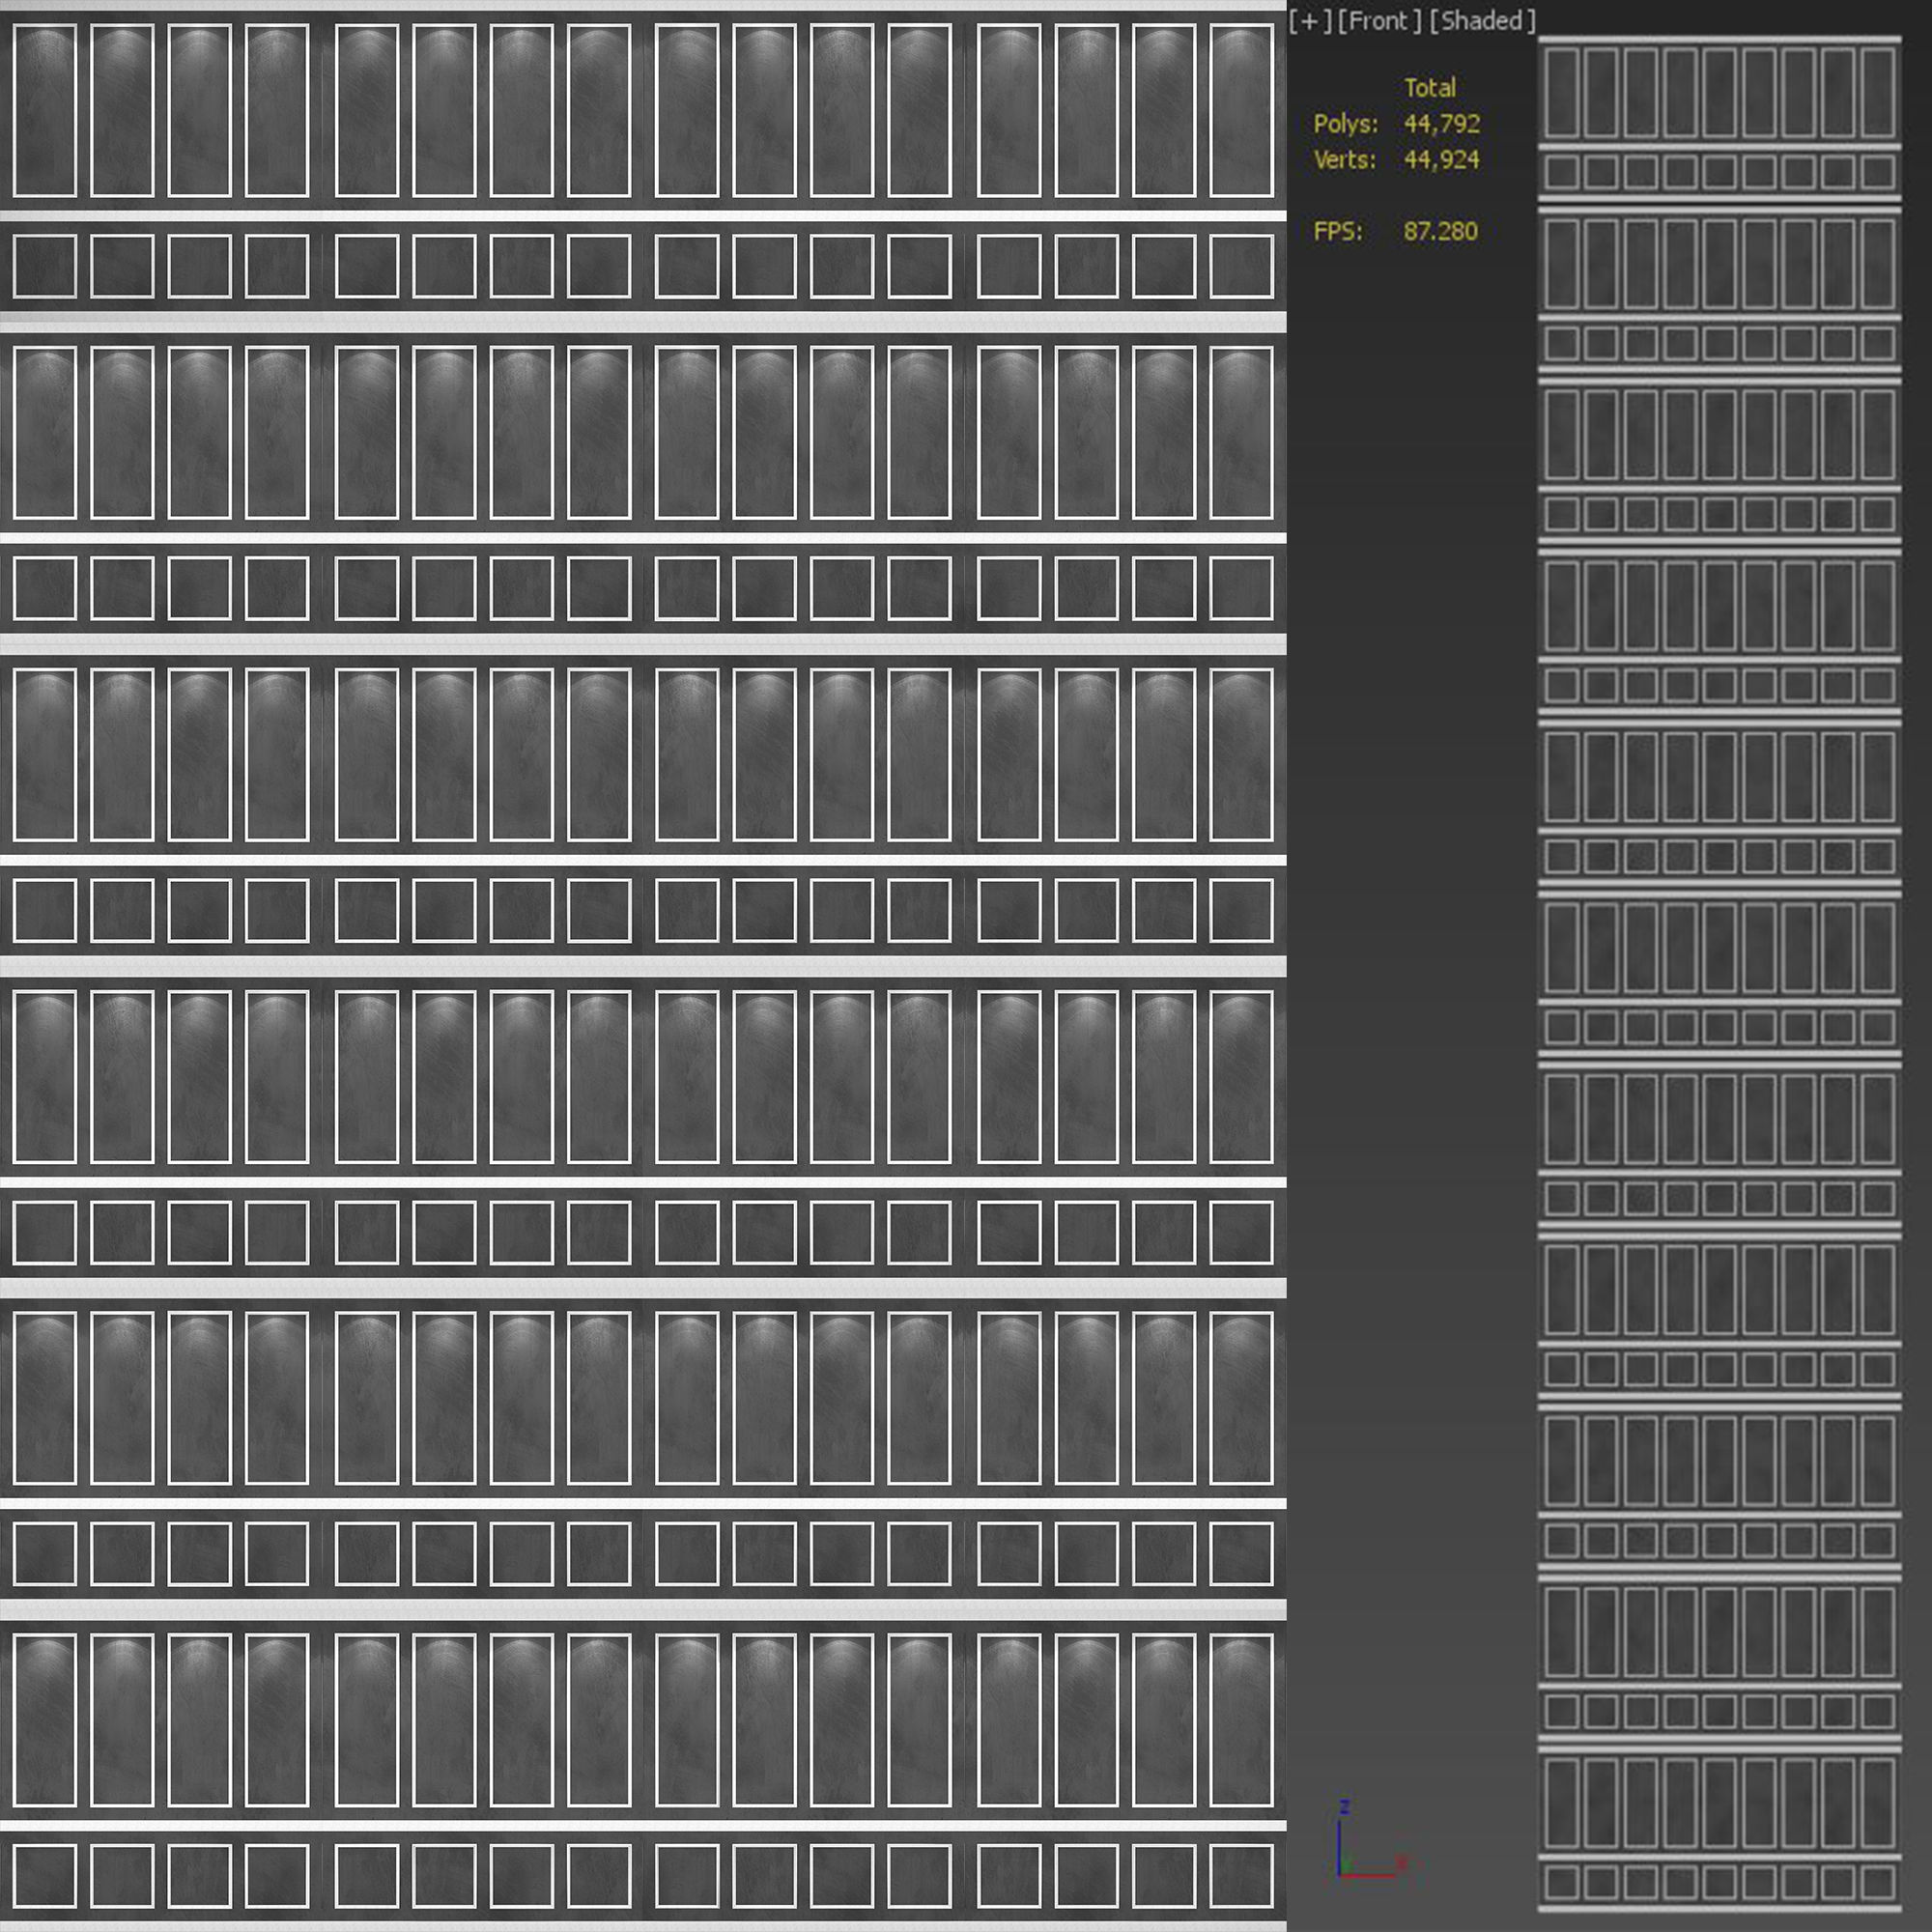The image size is (1932, 1932).
Task: Click the top-right panel of building model
Action: coord(1877,92)
